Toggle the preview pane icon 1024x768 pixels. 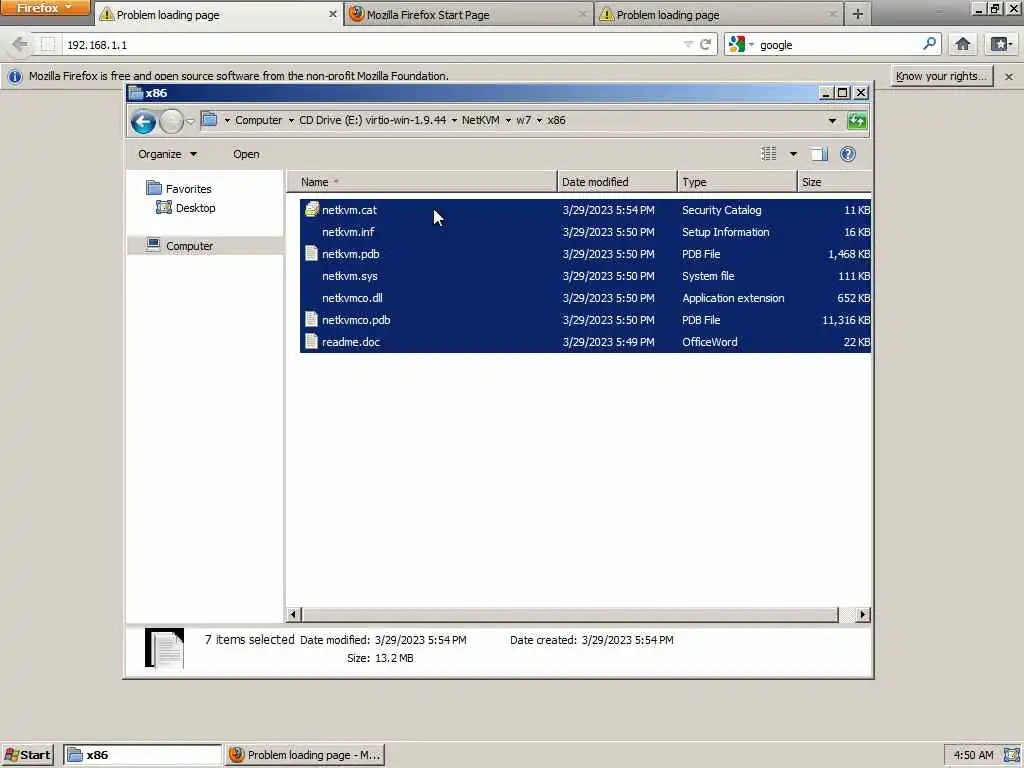pos(819,154)
